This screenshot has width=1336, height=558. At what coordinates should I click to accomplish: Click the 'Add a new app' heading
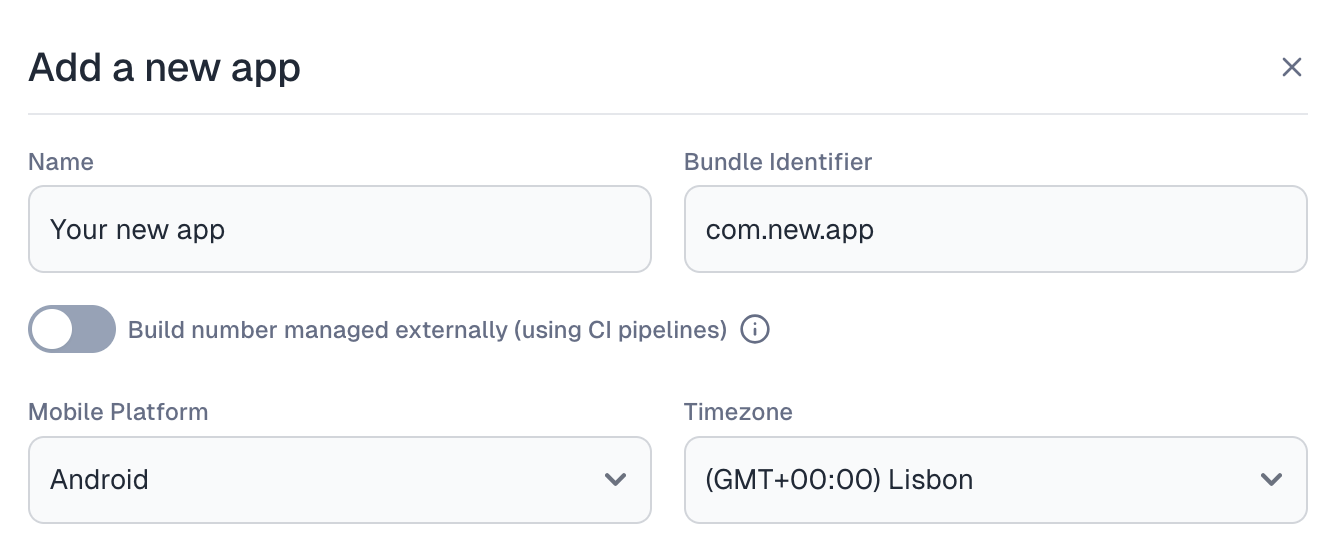pos(165,68)
